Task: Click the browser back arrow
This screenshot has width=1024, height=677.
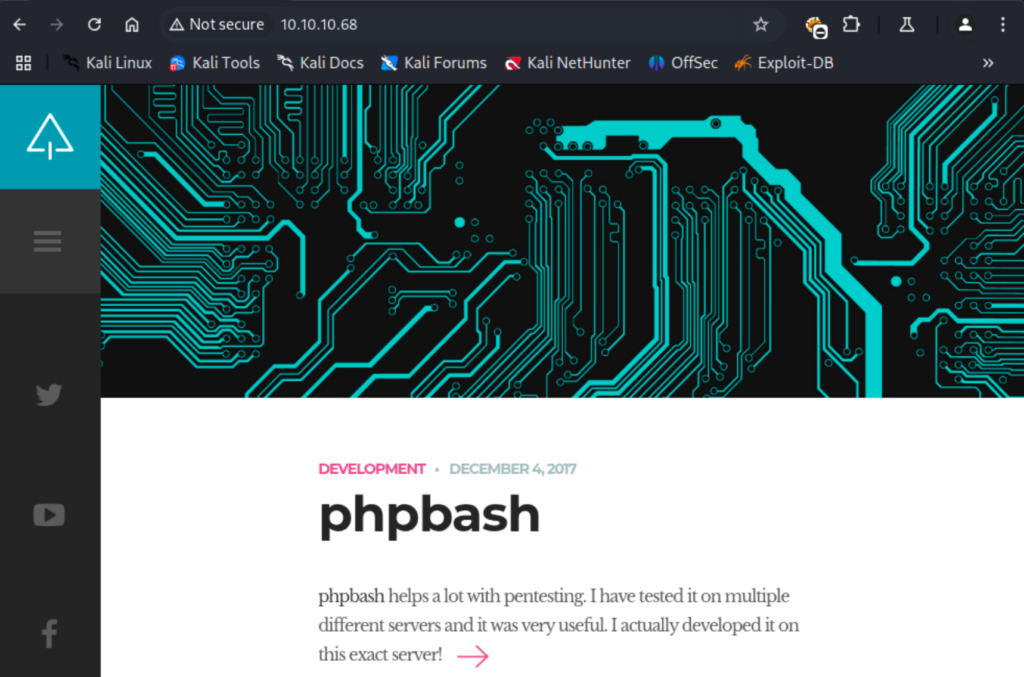Action: pyautogui.click(x=20, y=24)
